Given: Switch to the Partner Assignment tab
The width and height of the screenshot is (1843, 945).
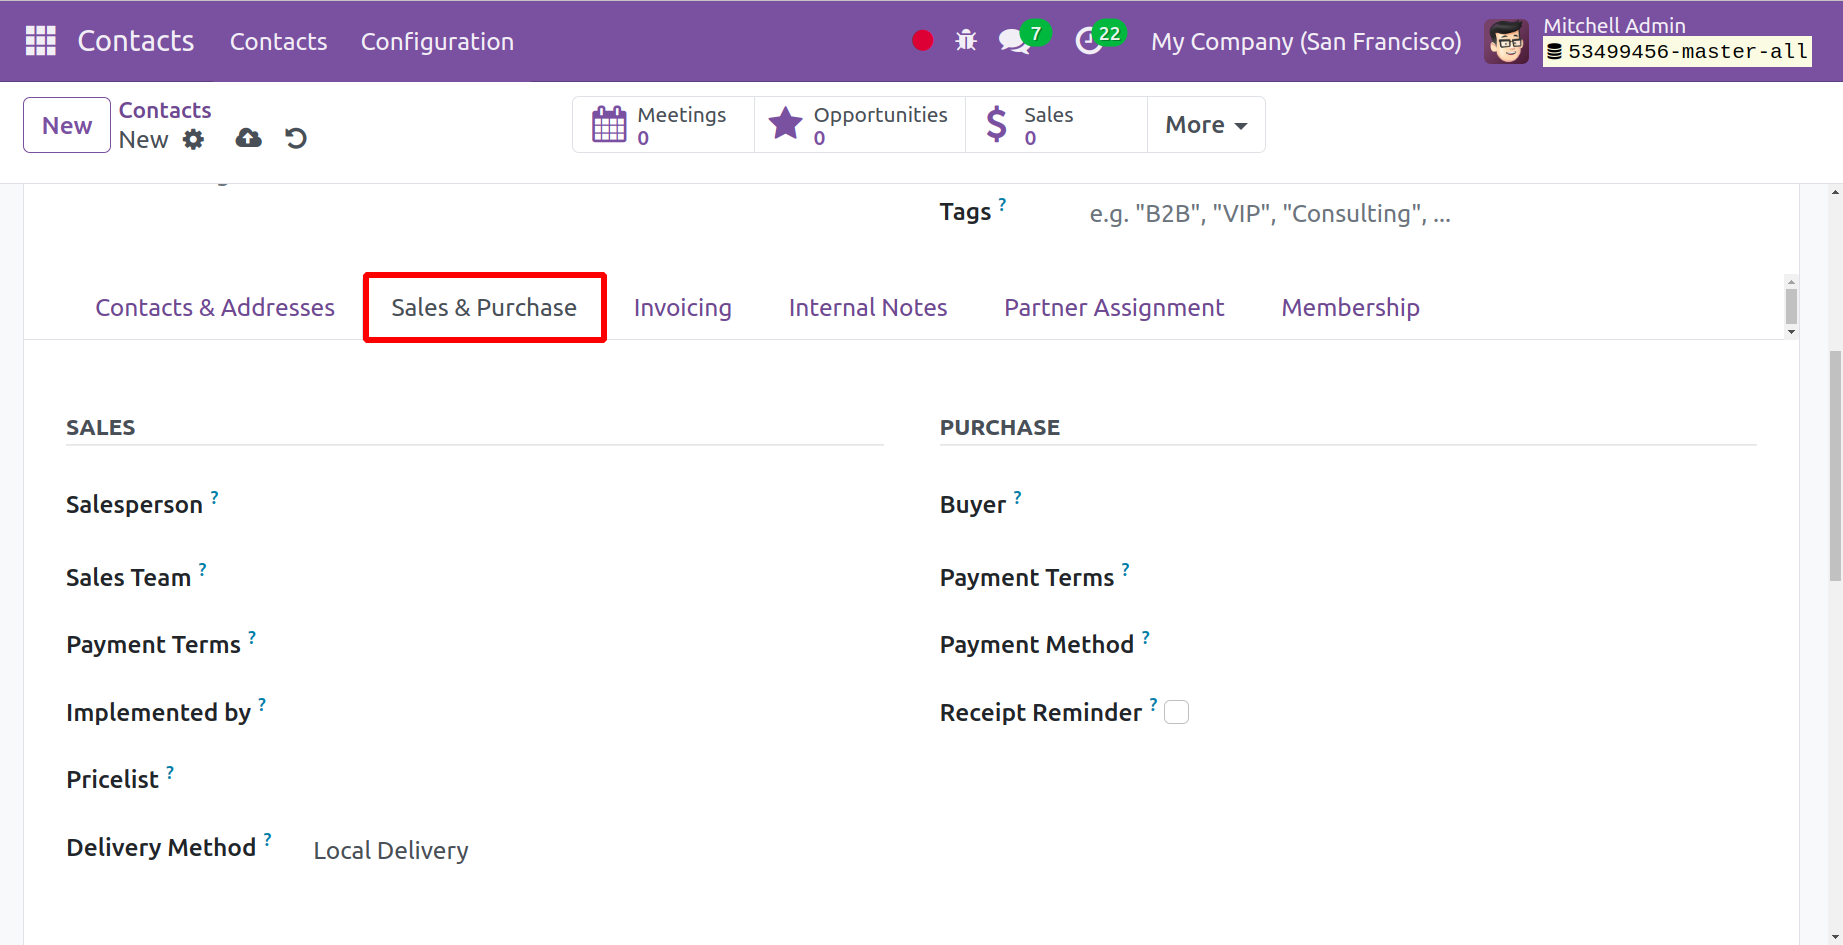Looking at the screenshot, I should click(1113, 308).
